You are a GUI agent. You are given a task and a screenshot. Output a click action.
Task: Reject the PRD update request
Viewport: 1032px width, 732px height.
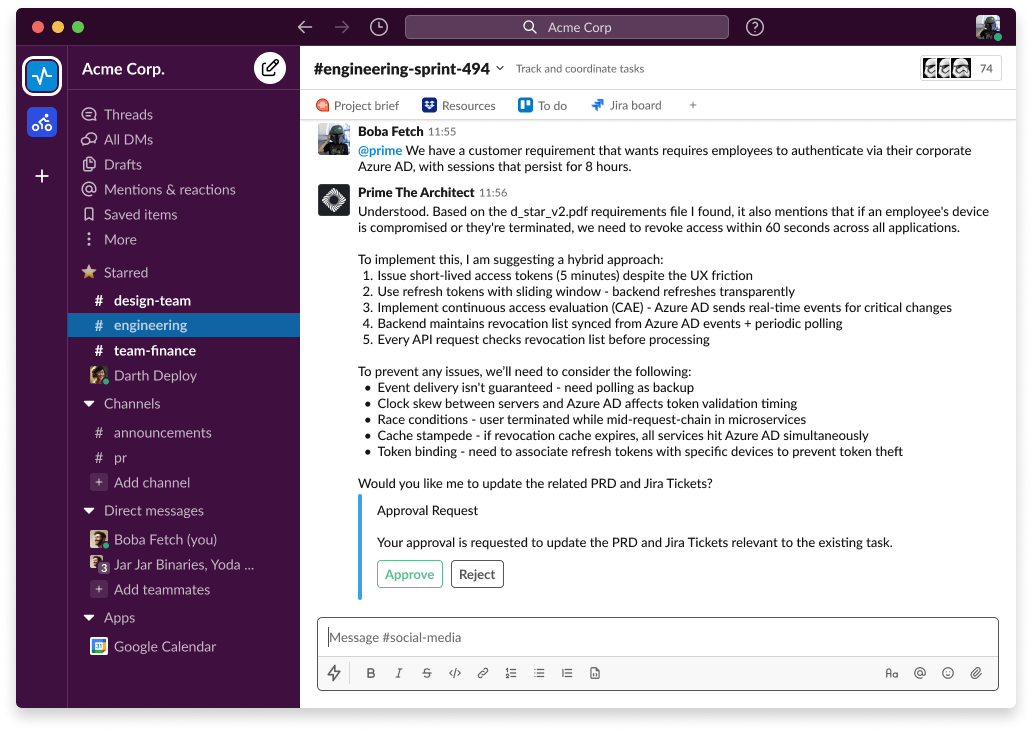(x=477, y=574)
